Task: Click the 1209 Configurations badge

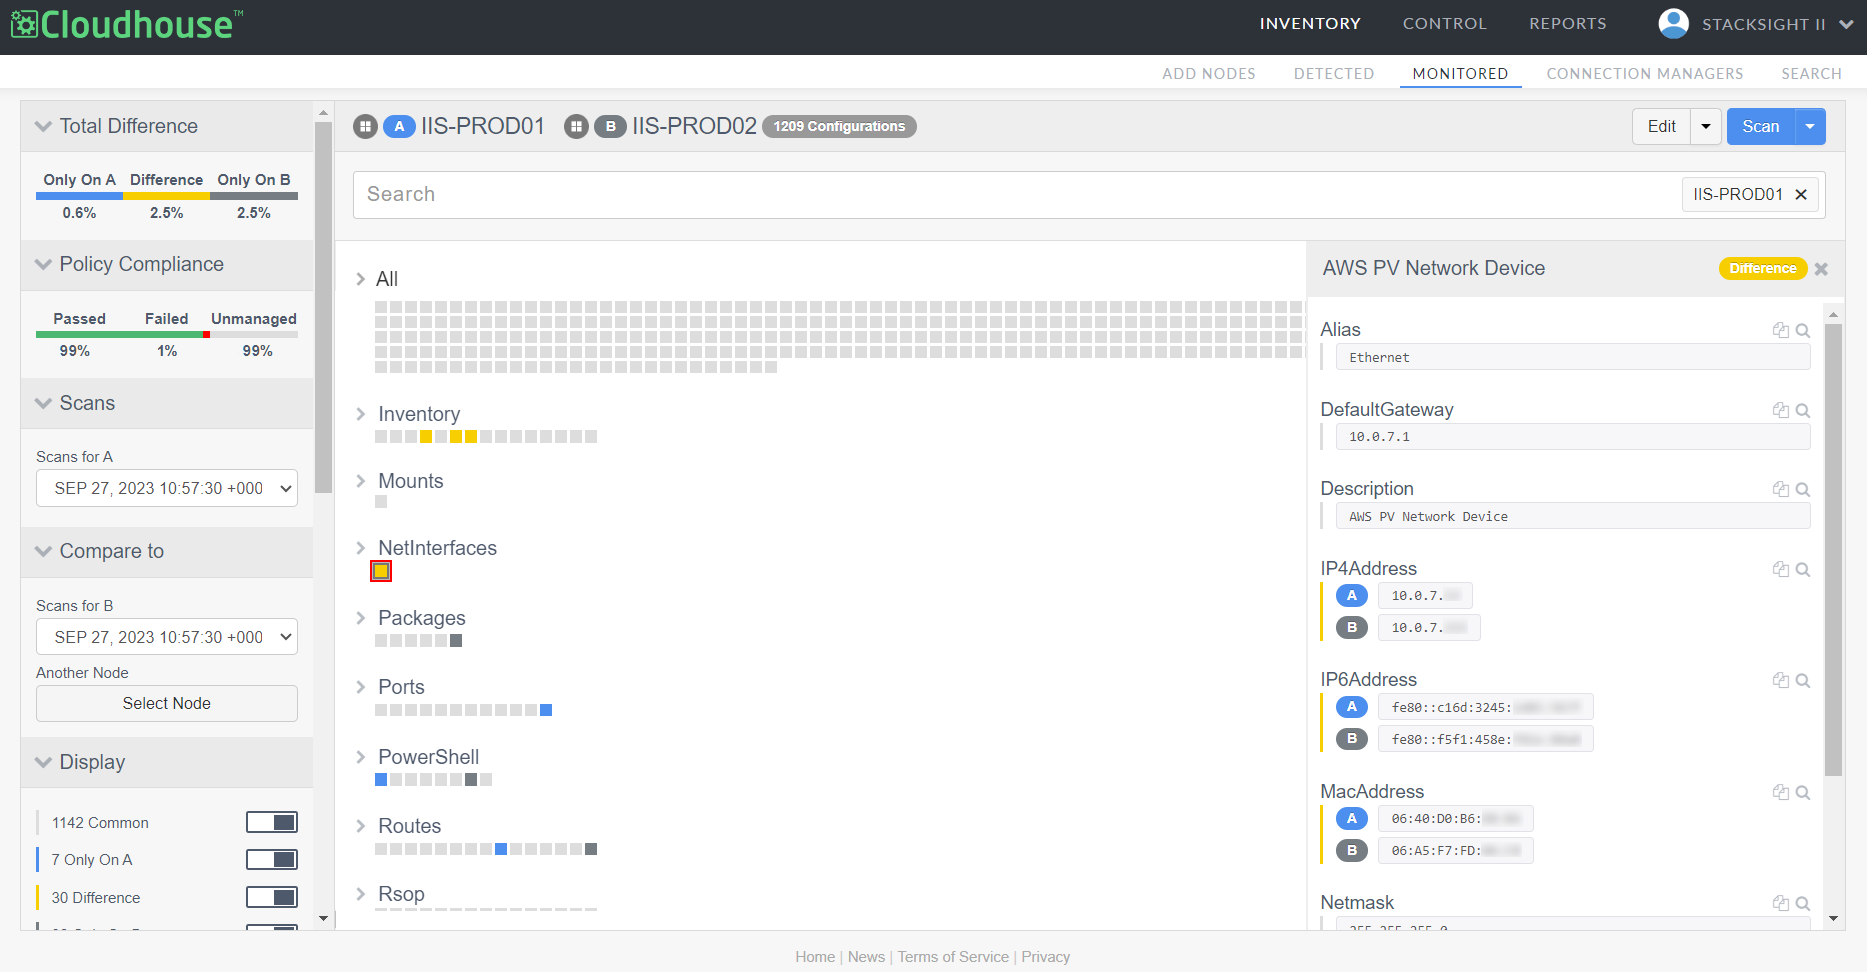Action: 839,126
